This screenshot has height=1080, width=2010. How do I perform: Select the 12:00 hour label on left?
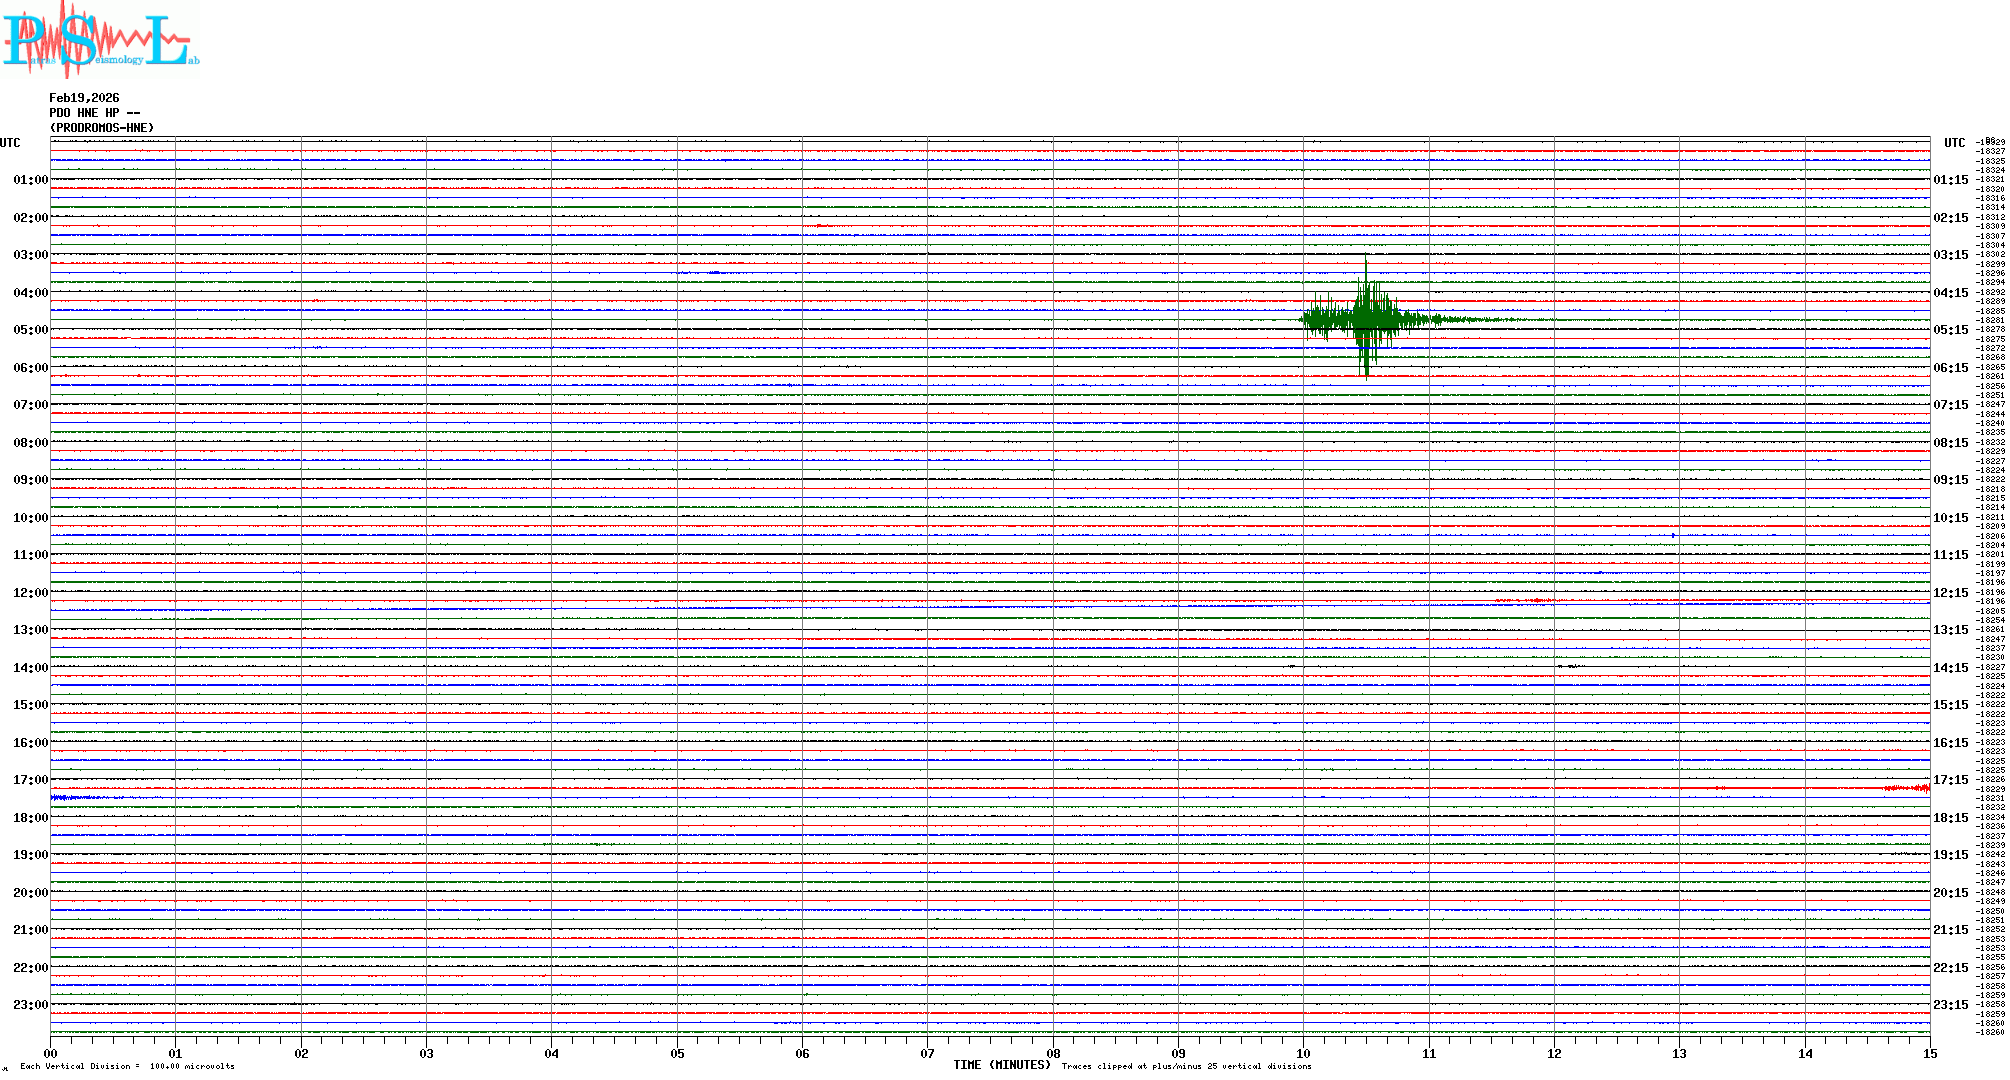tap(30, 593)
